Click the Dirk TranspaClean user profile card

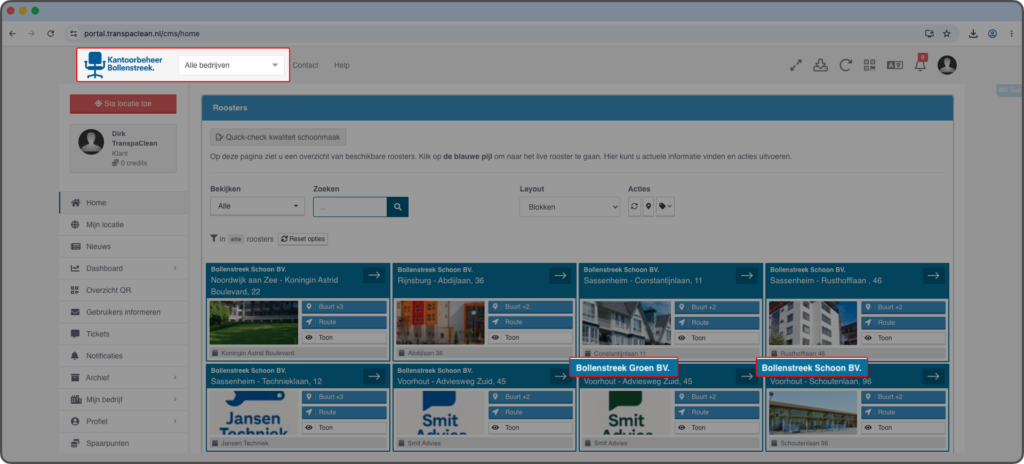123,148
